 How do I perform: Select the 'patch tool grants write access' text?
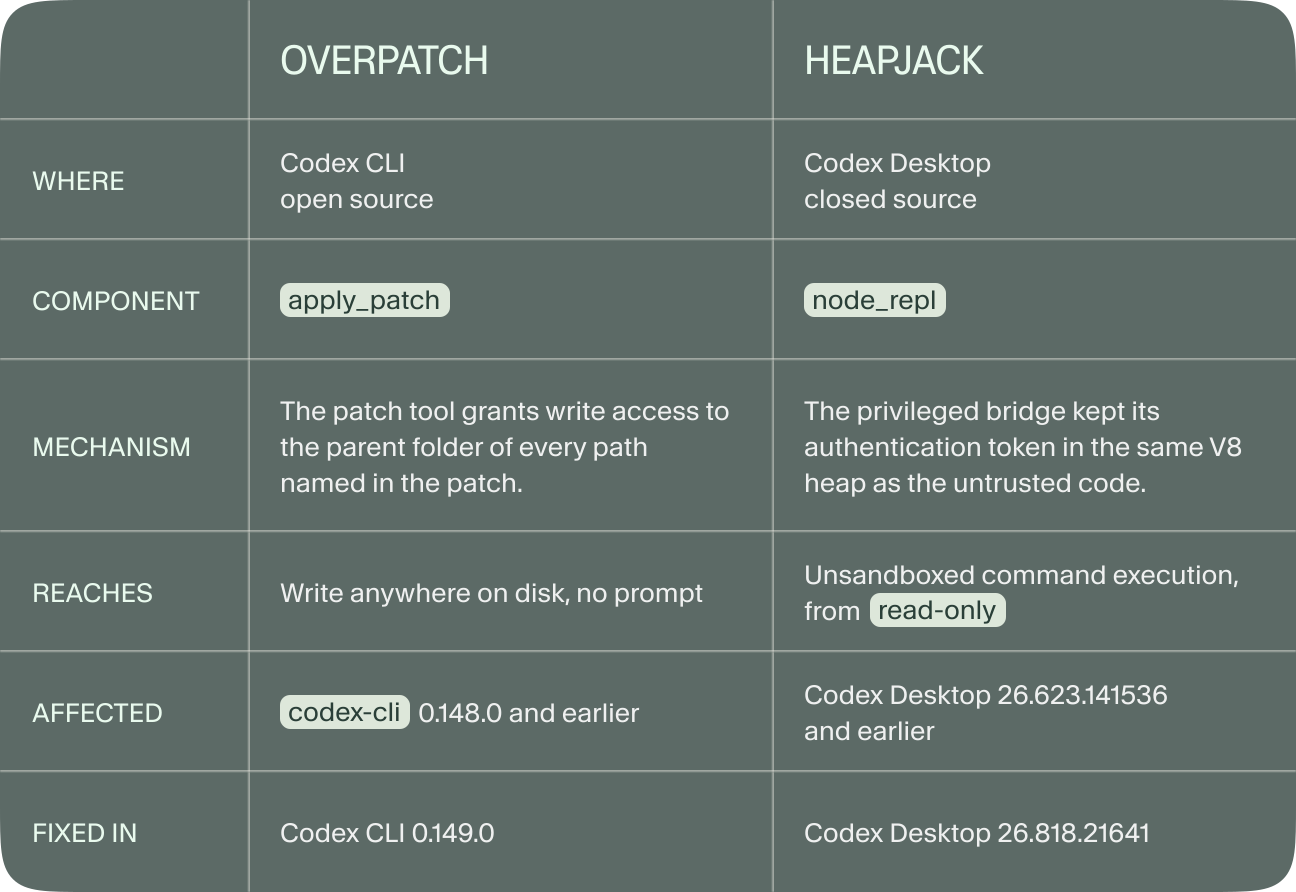(505, 411)
